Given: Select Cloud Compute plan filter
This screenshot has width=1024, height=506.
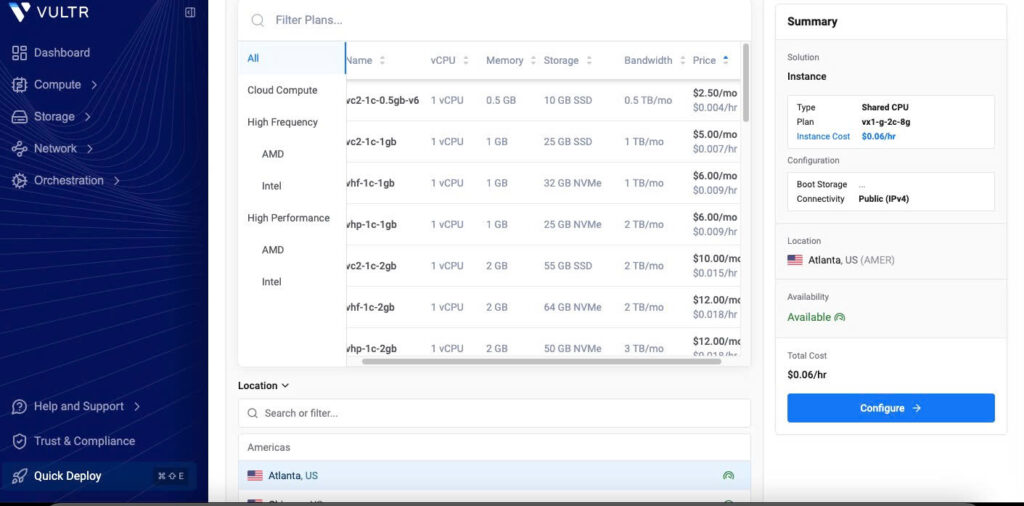Looking at the screenshot, I should [292, 90].
